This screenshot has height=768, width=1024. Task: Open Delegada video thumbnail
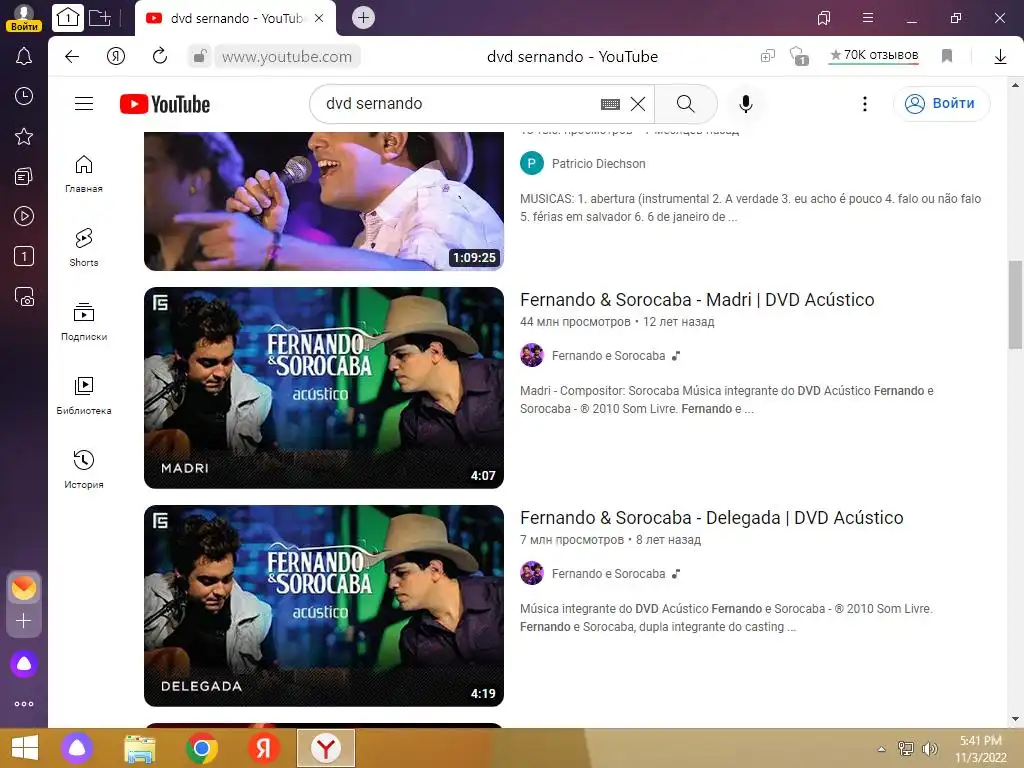coord(324,606)
